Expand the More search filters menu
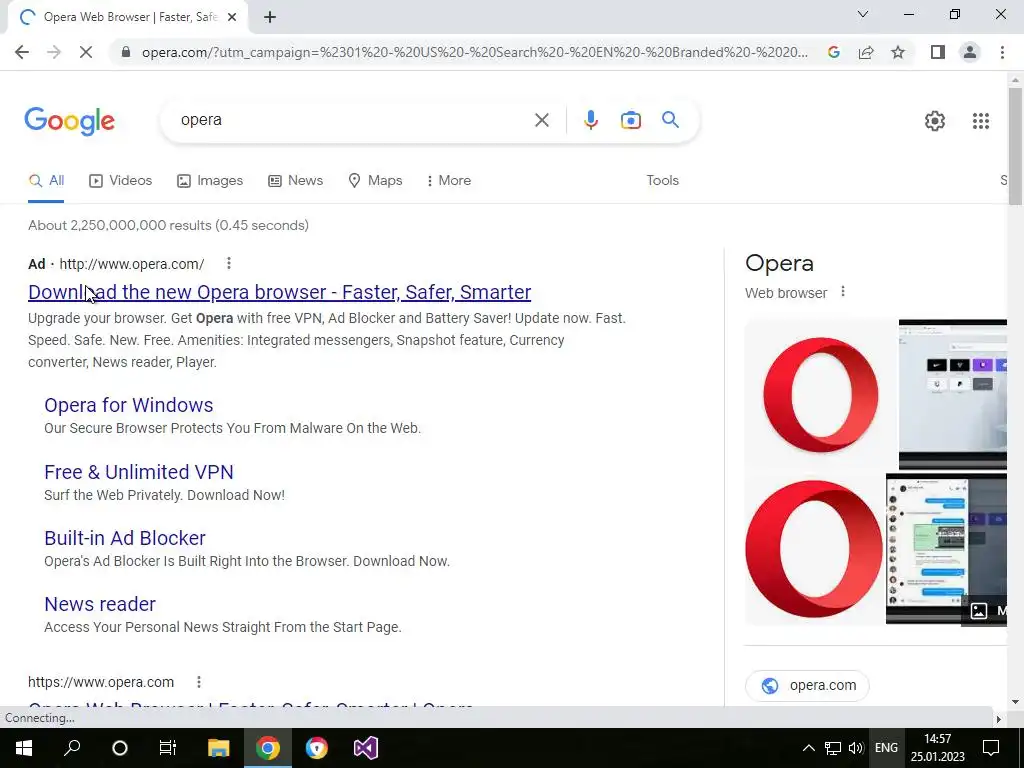The image size is (1024, 768). (448, 181)
